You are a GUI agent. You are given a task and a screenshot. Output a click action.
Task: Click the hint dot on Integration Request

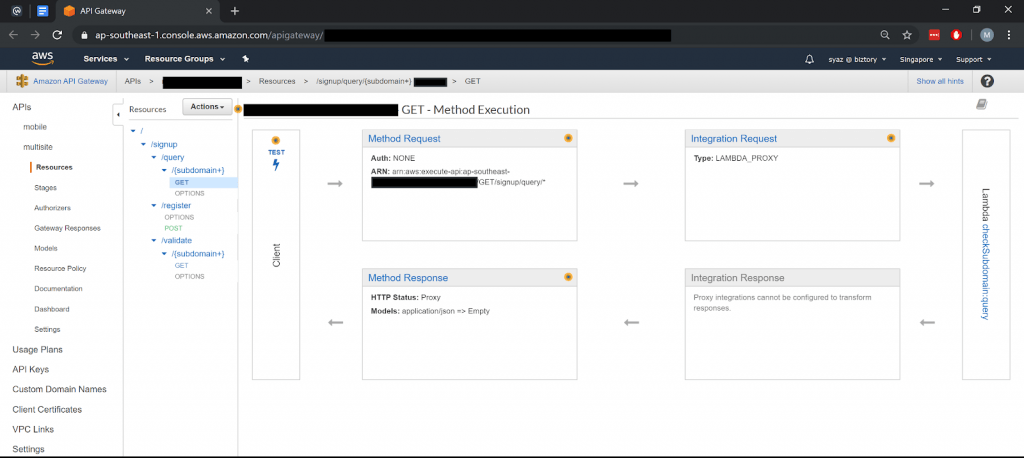click(x=891, y=138)
